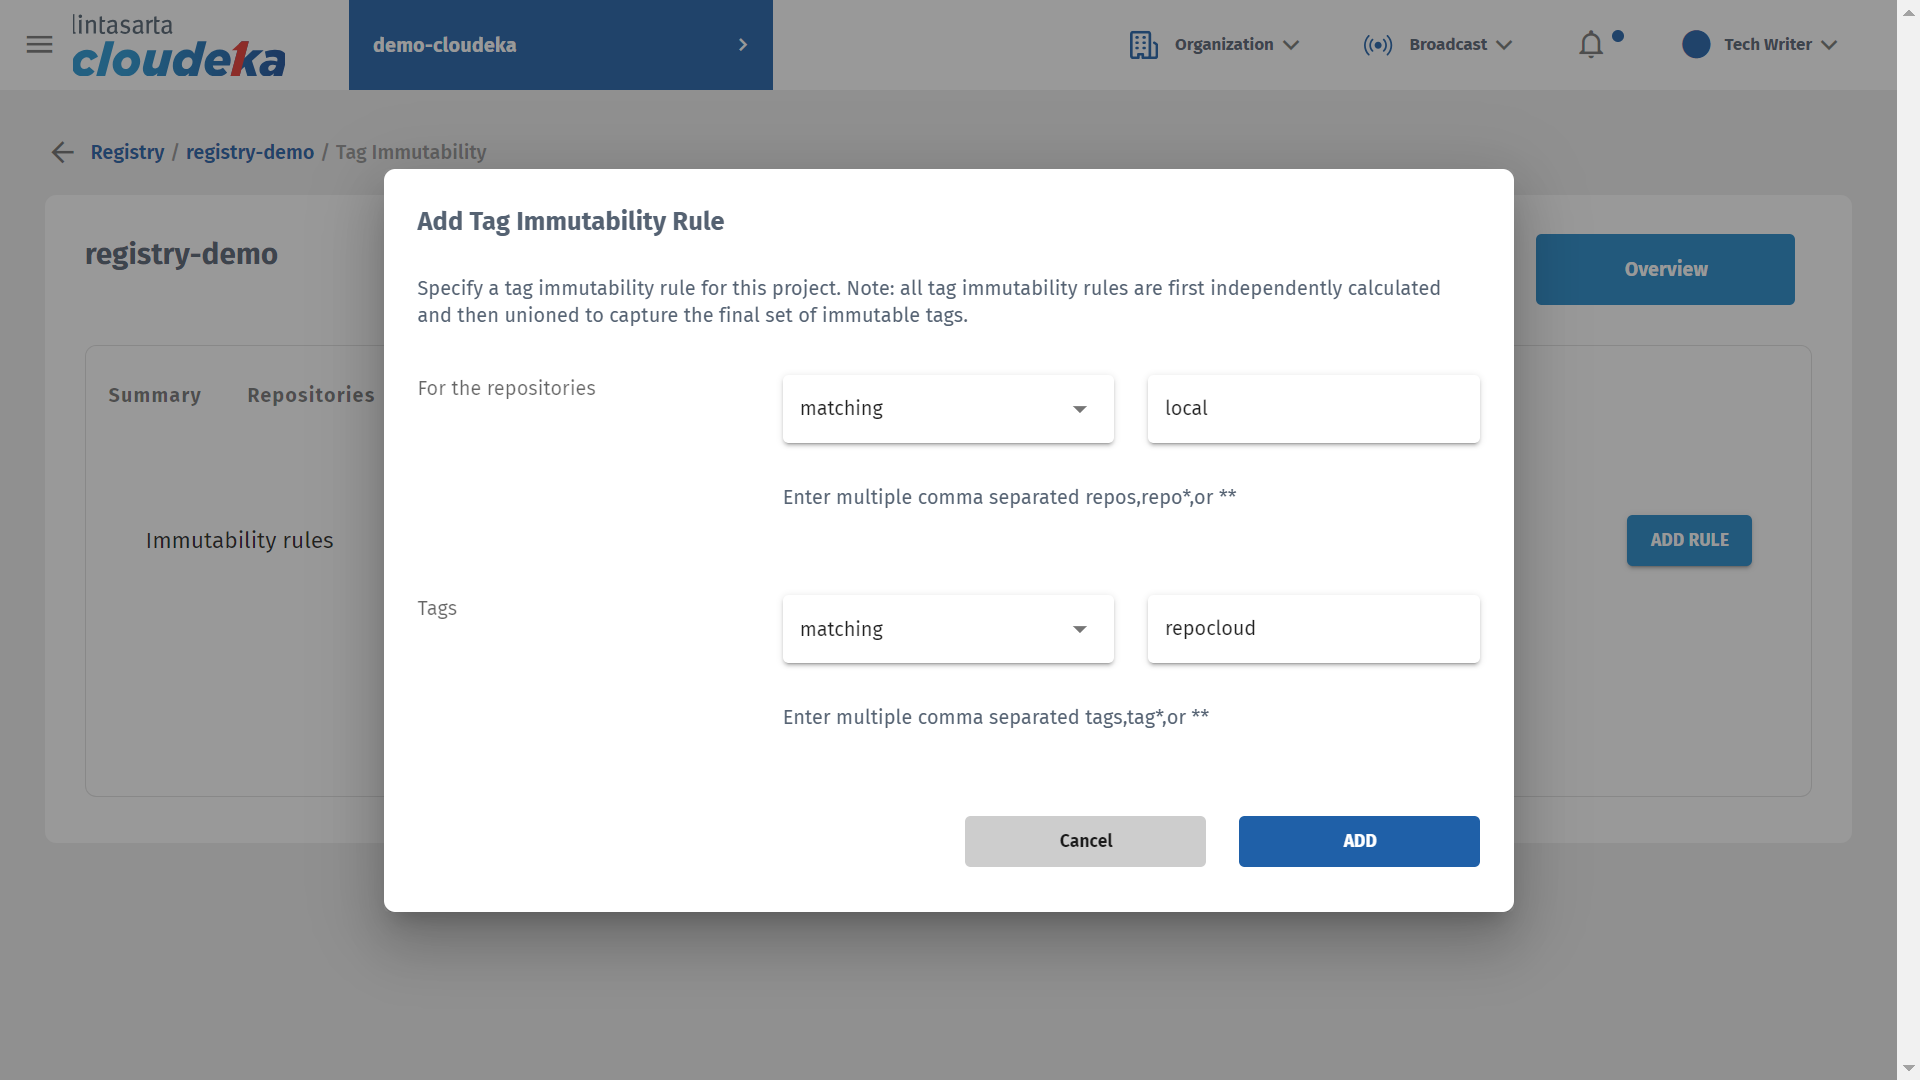Open the hamburger navigation menu
Image resolution: width=1920 pixels, height=1080 pixels.
tap(39, 44)
